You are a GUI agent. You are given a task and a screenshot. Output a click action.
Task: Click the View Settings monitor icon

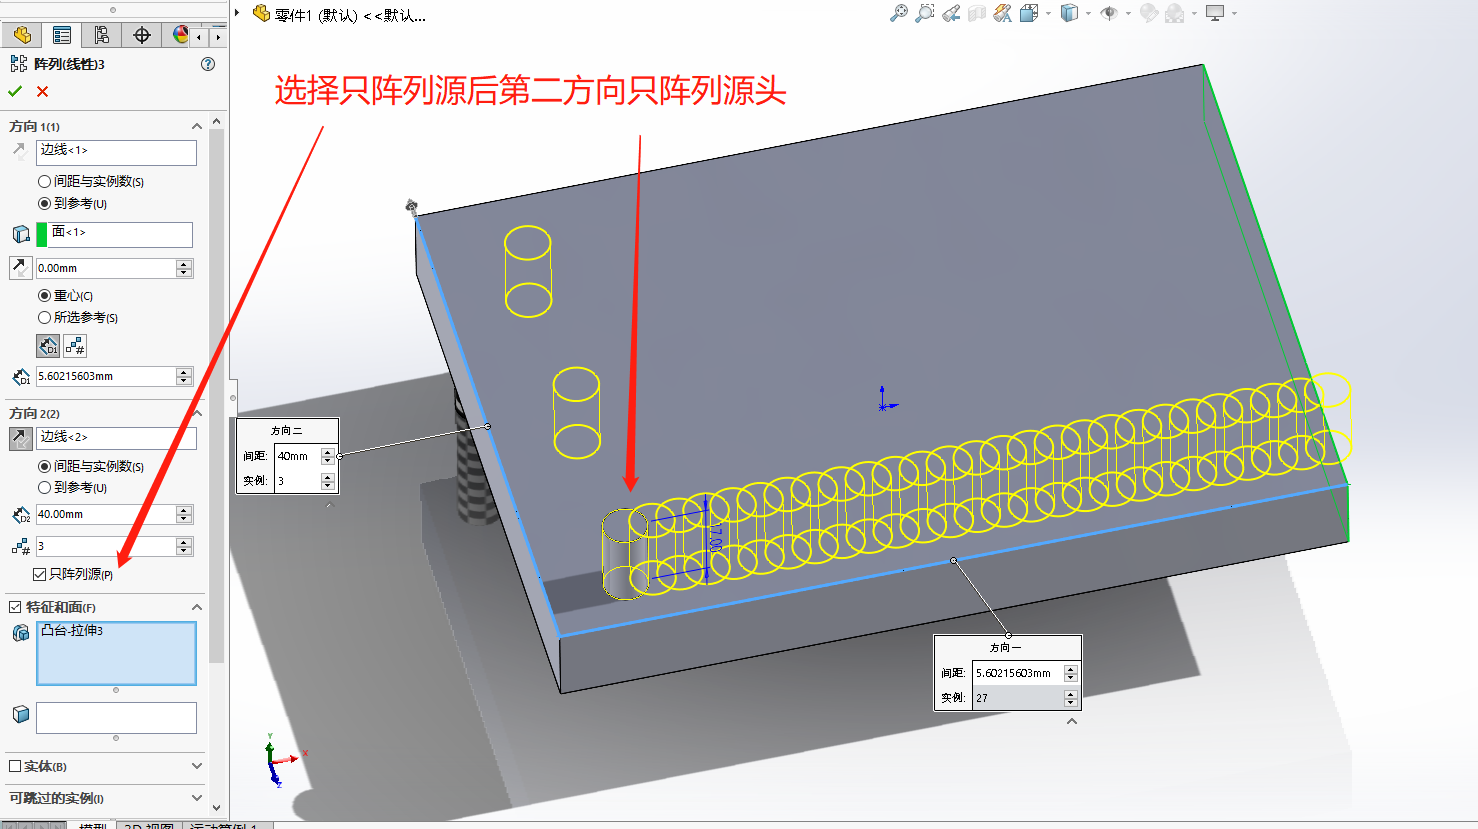tap(1215, 13)
